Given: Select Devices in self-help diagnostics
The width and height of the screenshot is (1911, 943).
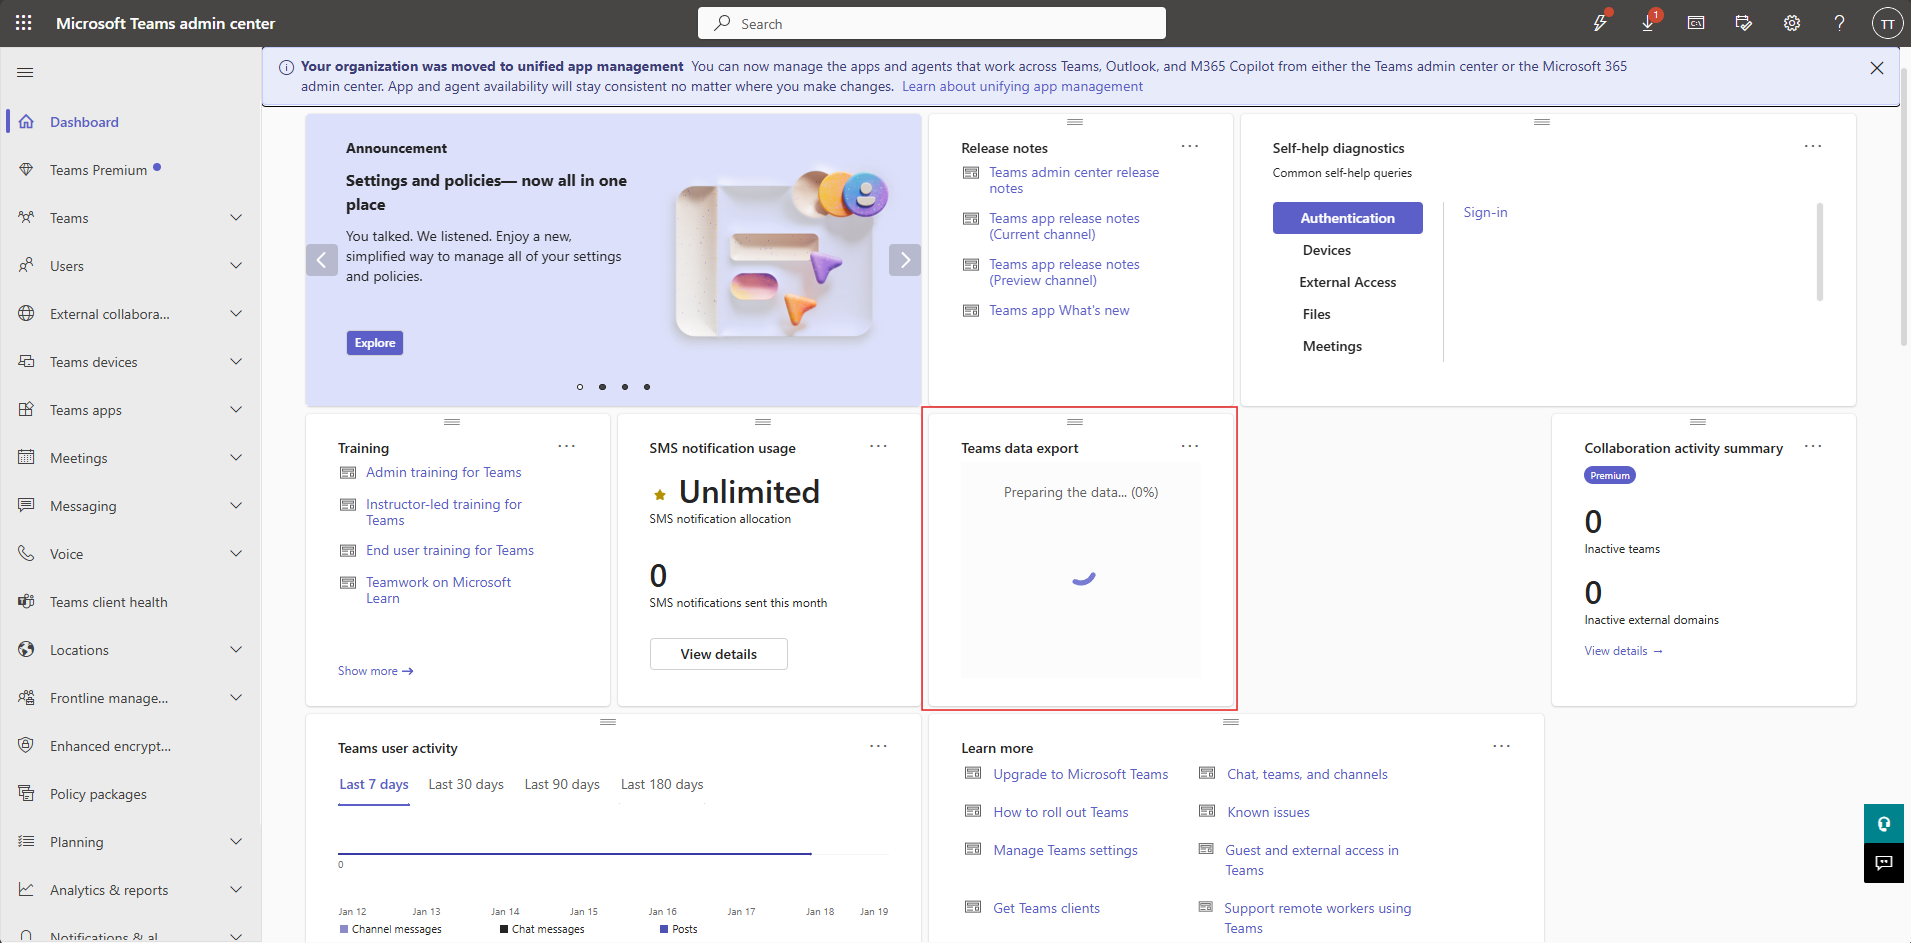Looking at the screenshot, I should click(1326, 250).
